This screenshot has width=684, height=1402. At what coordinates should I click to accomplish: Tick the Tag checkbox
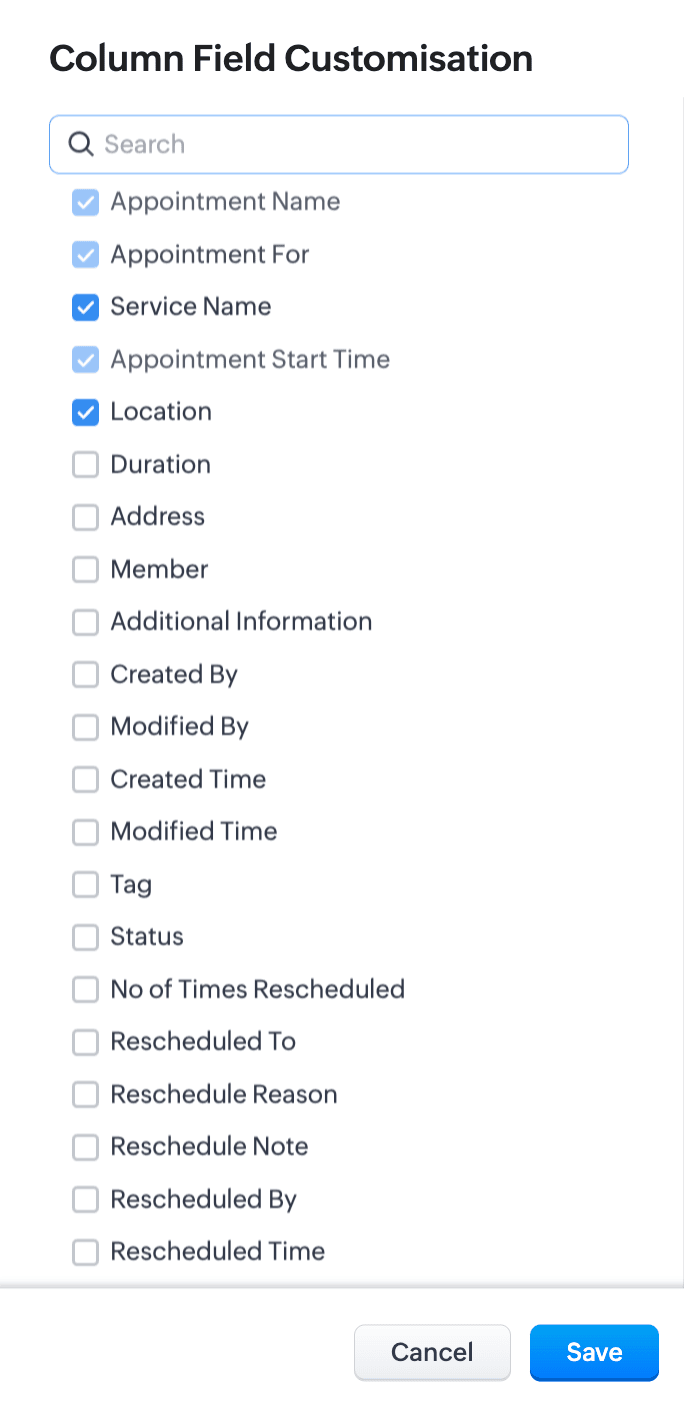point(86,884)
